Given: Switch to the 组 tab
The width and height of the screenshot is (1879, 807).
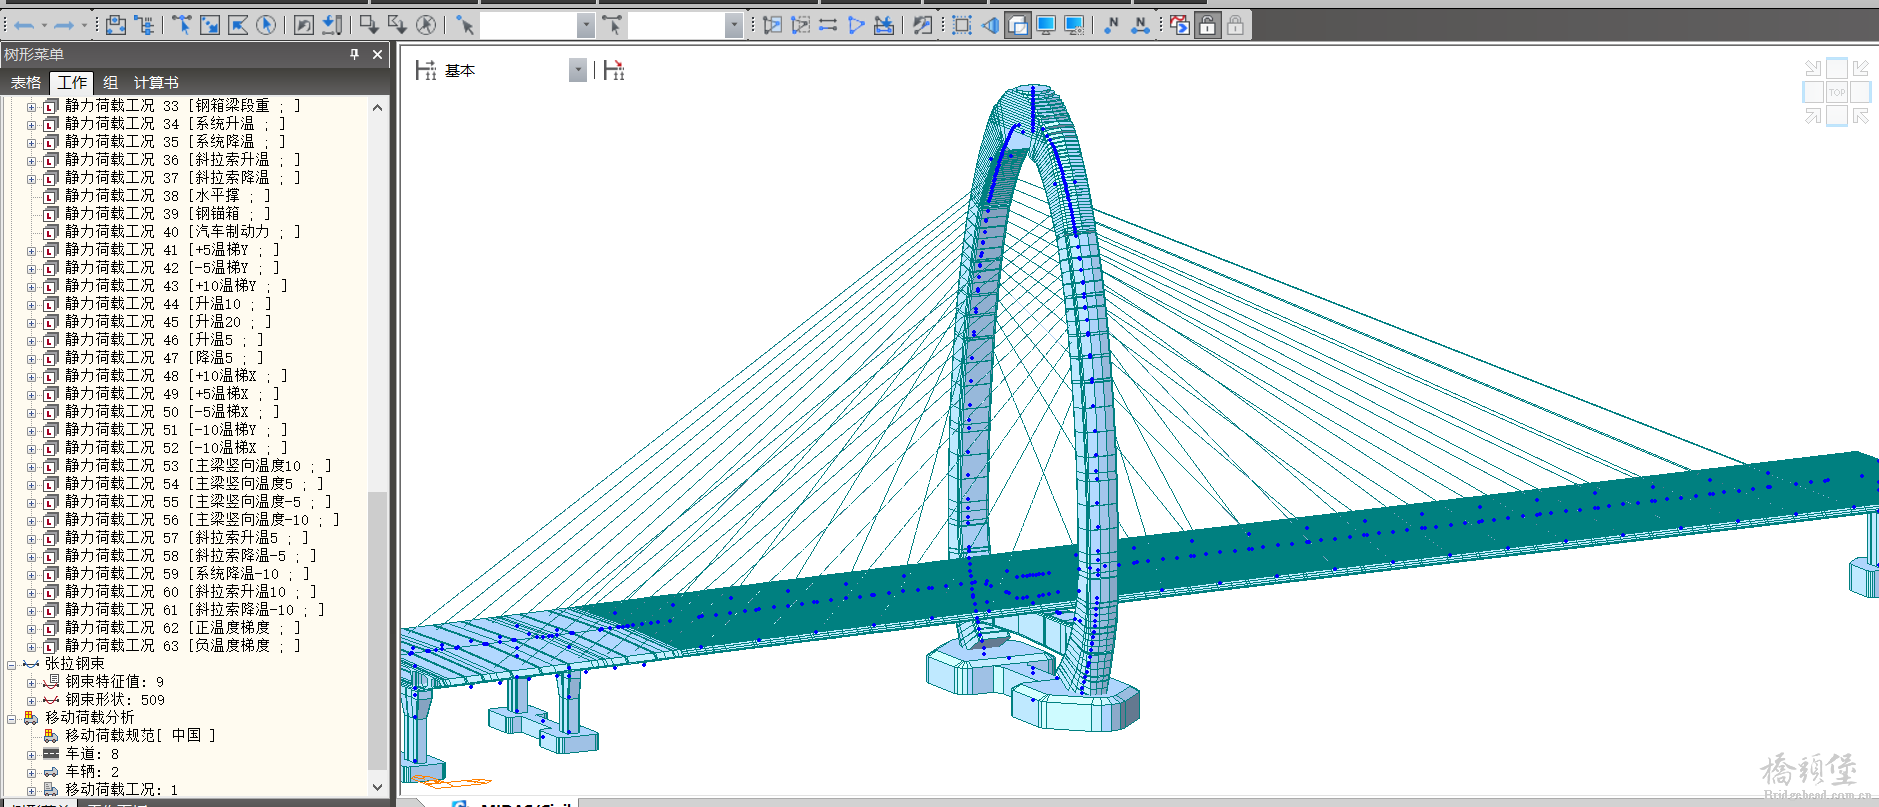Looking at the screenshot, I should pyautogui.click(x=110, y=83).
